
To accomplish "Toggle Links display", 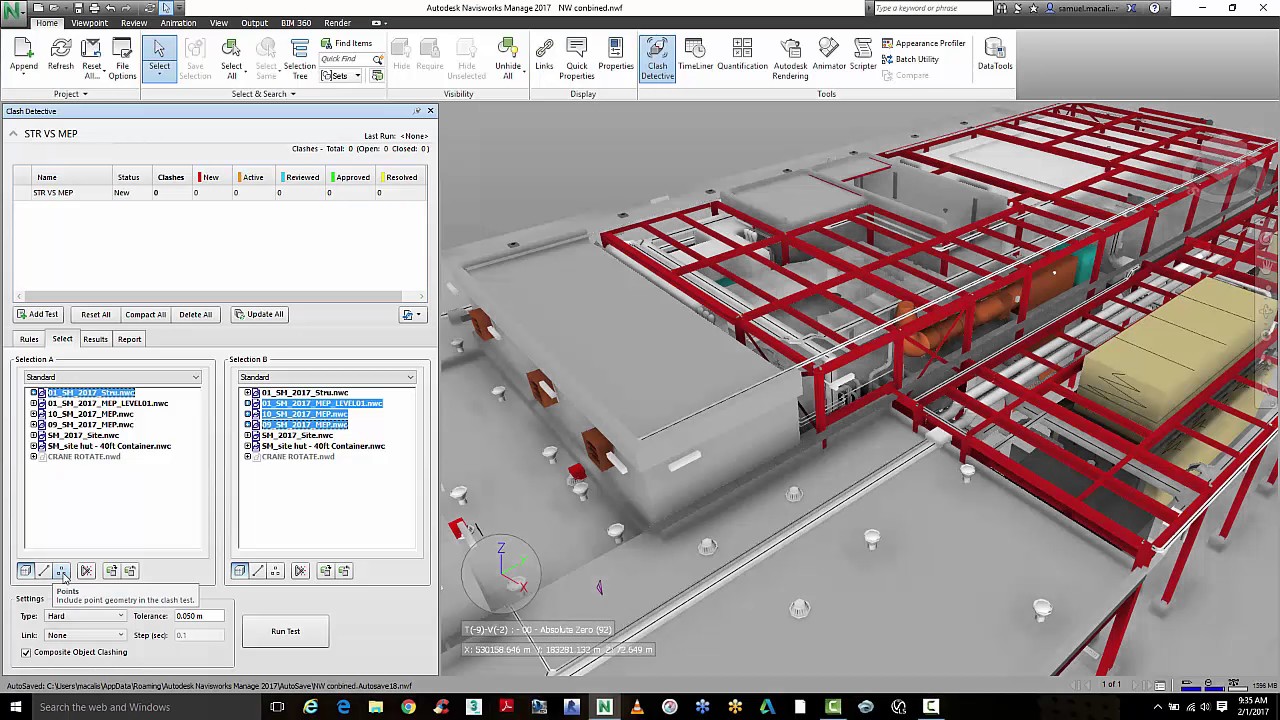I will pos(544,56).
